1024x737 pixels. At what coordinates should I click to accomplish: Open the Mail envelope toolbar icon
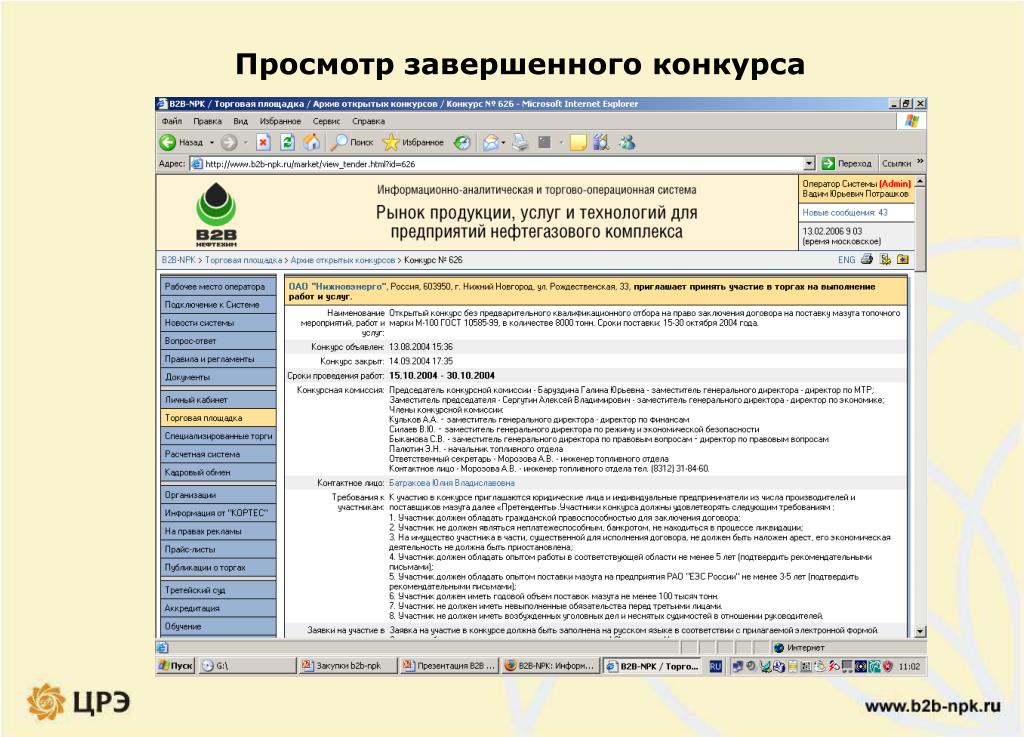click(490, 142)
